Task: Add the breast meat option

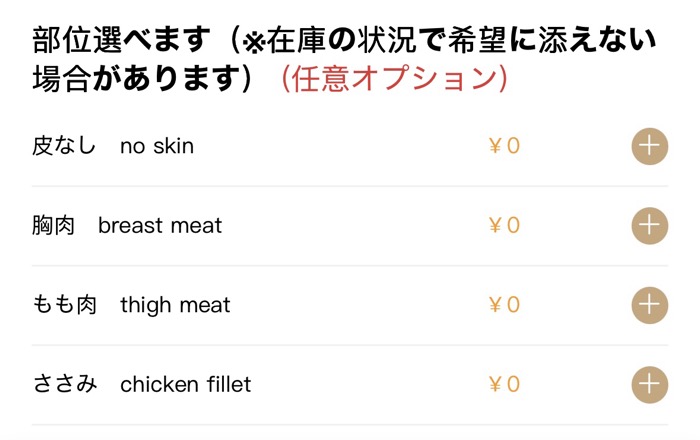Action: tap(649, 225)
